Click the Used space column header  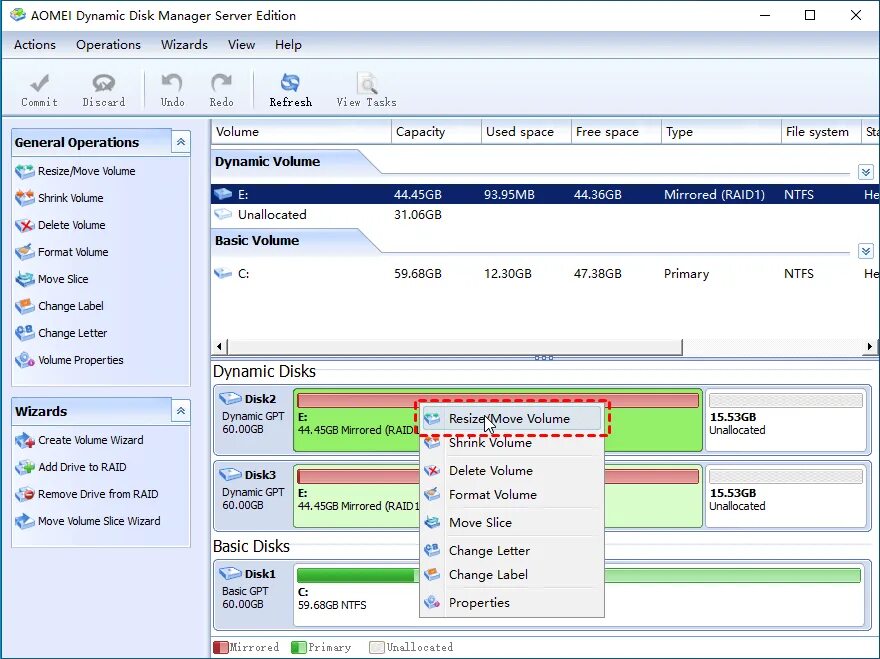click(526, 132)
